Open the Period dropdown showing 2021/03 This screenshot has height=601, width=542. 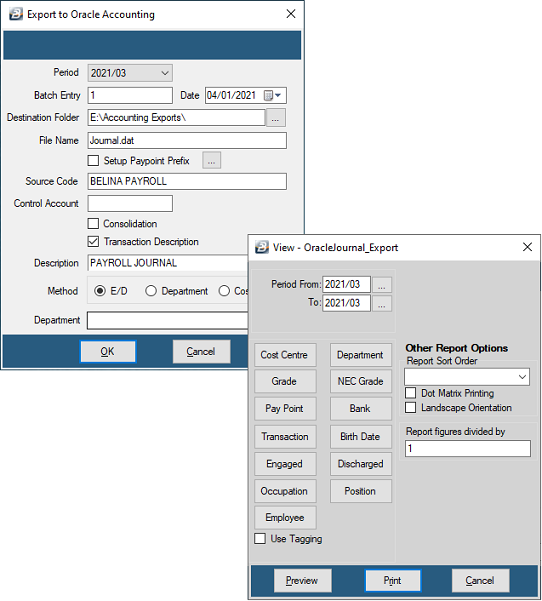point(130,73)
